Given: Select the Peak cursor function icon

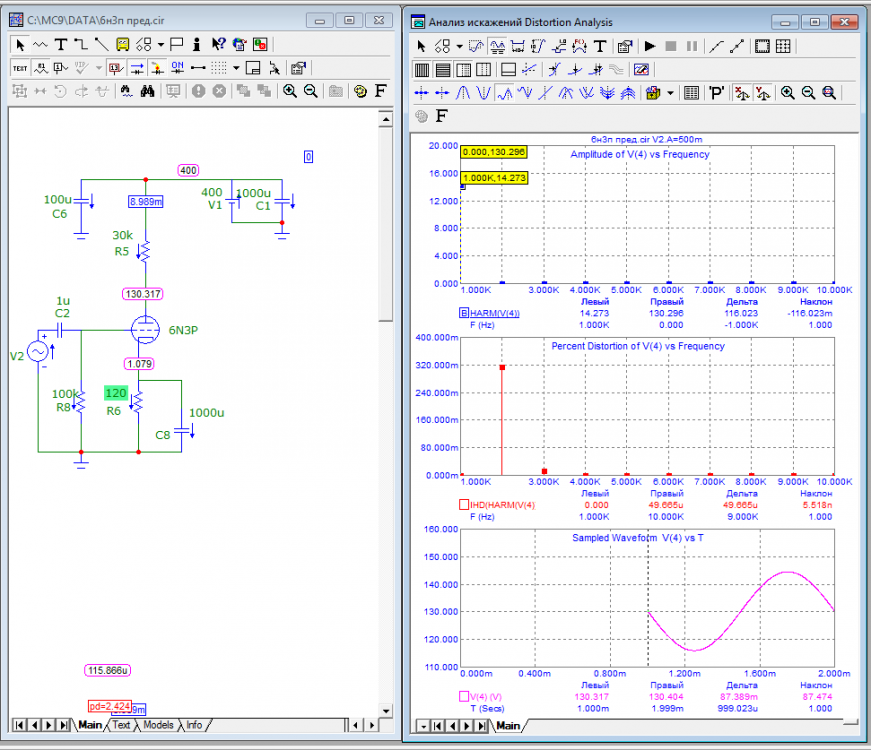Looking at the screenshot, I should coord(463,93).
